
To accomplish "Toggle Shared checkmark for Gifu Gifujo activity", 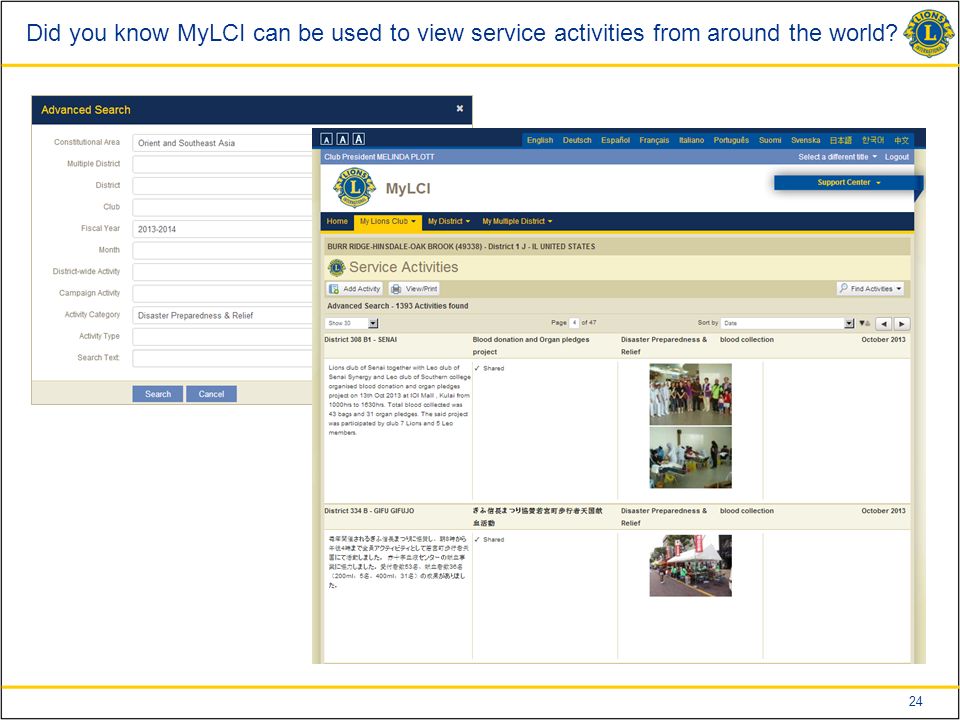I will point(477,539).
